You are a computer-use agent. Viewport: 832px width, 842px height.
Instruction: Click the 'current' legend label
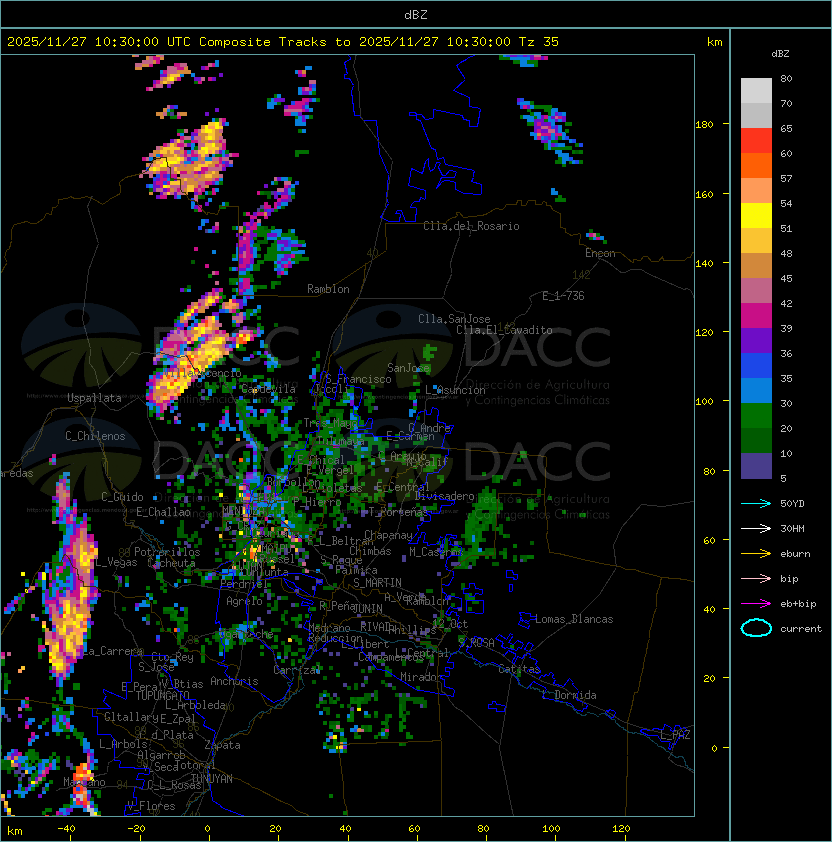[x=801, y=629]
